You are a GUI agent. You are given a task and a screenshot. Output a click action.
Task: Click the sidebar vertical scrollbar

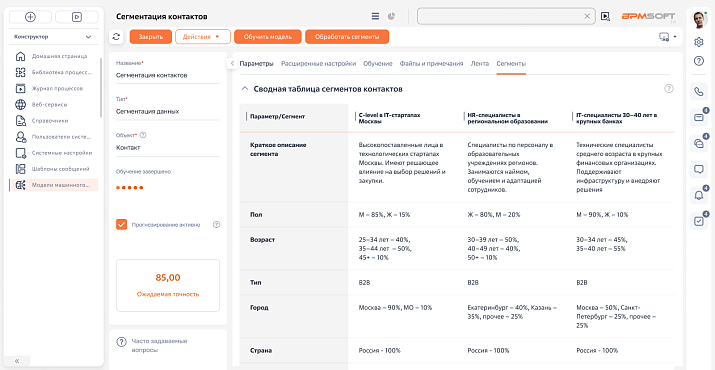tap(101, 88)
